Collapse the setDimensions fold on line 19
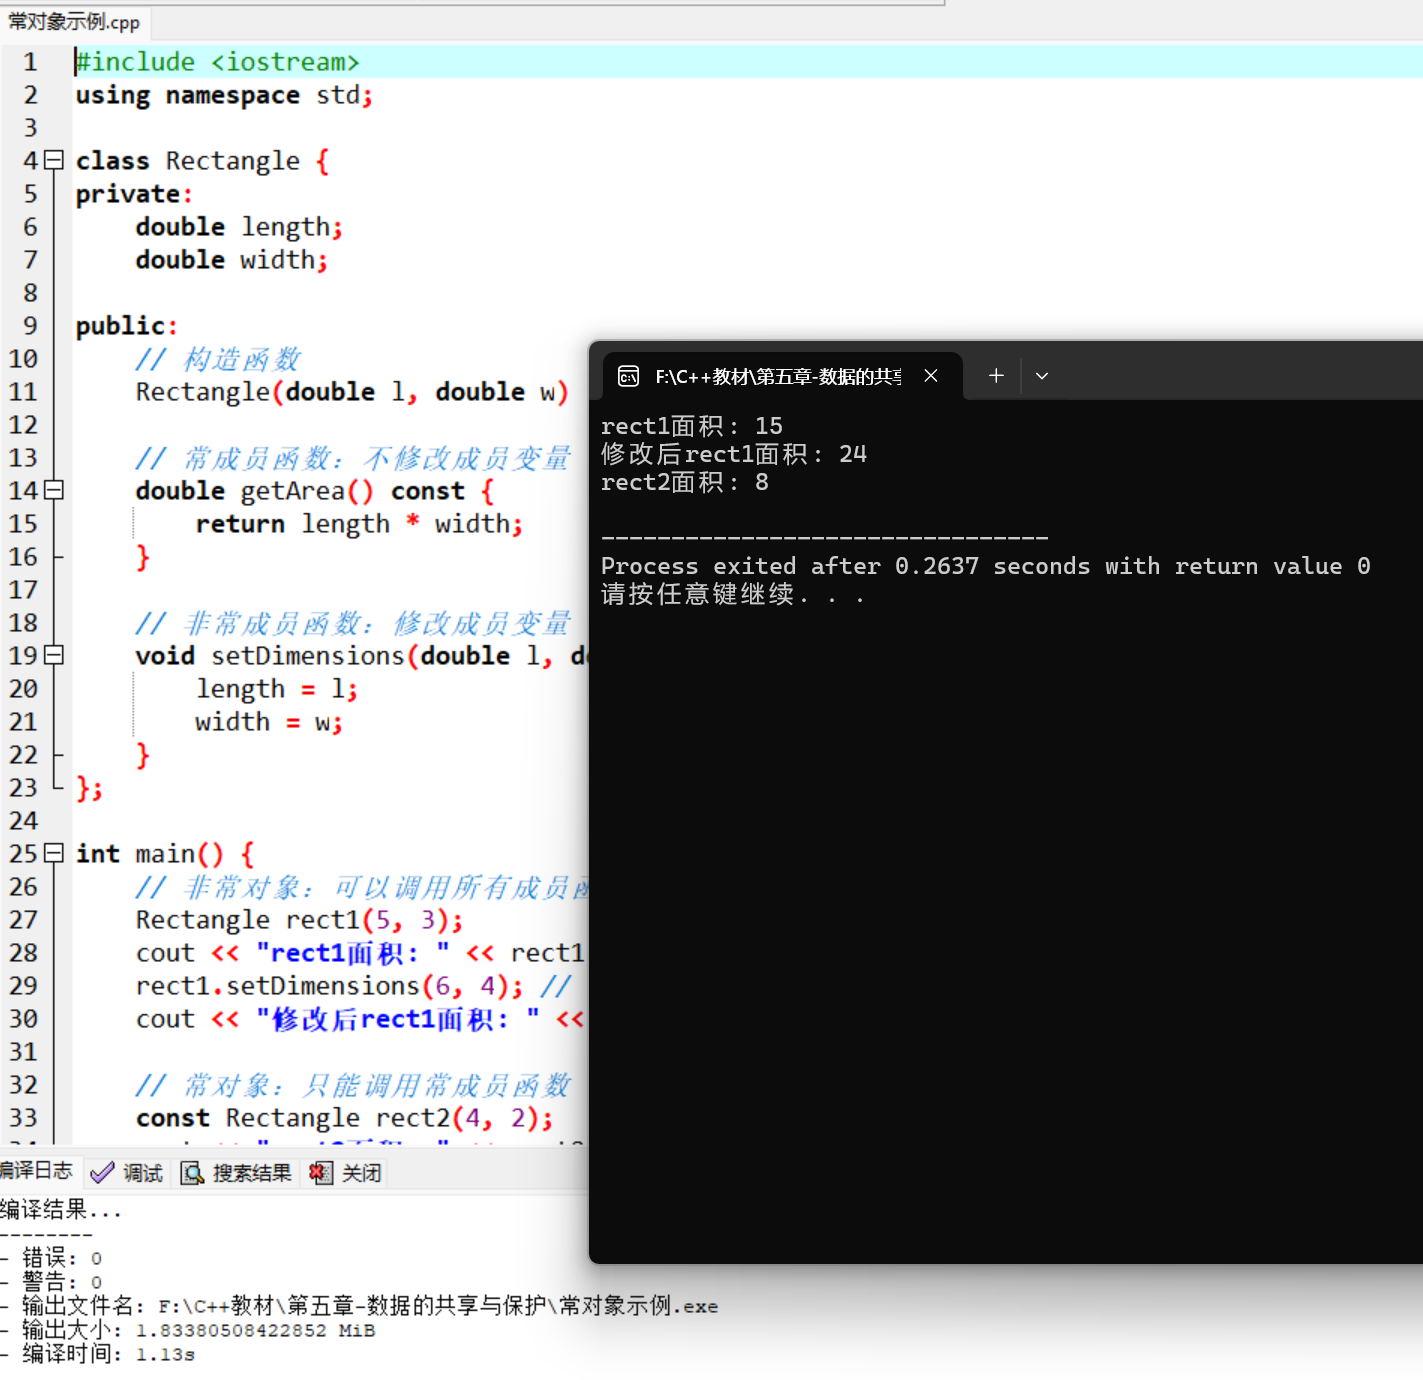Screen dimensions: 1423x1380 (x=55, y=655)
